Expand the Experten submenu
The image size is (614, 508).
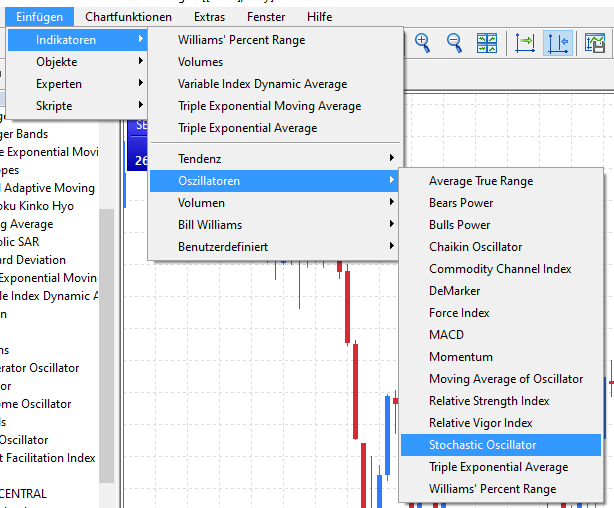(x=78, y=84)
